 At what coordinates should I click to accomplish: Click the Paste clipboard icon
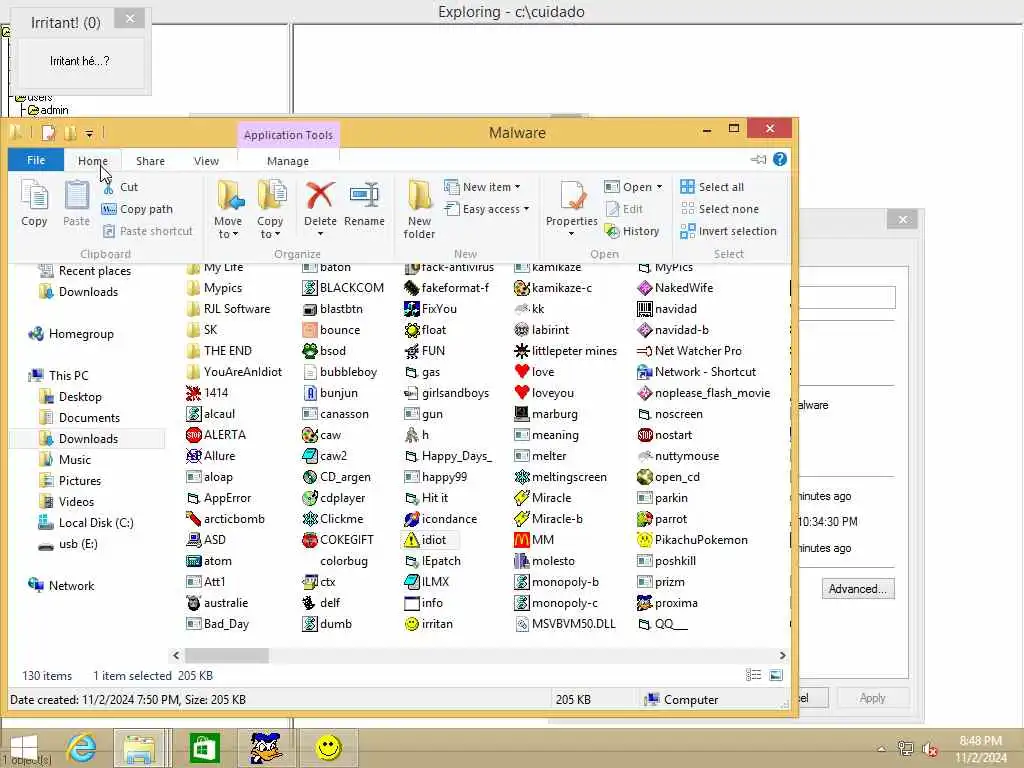pyautogui.click(x=76, y=204)
